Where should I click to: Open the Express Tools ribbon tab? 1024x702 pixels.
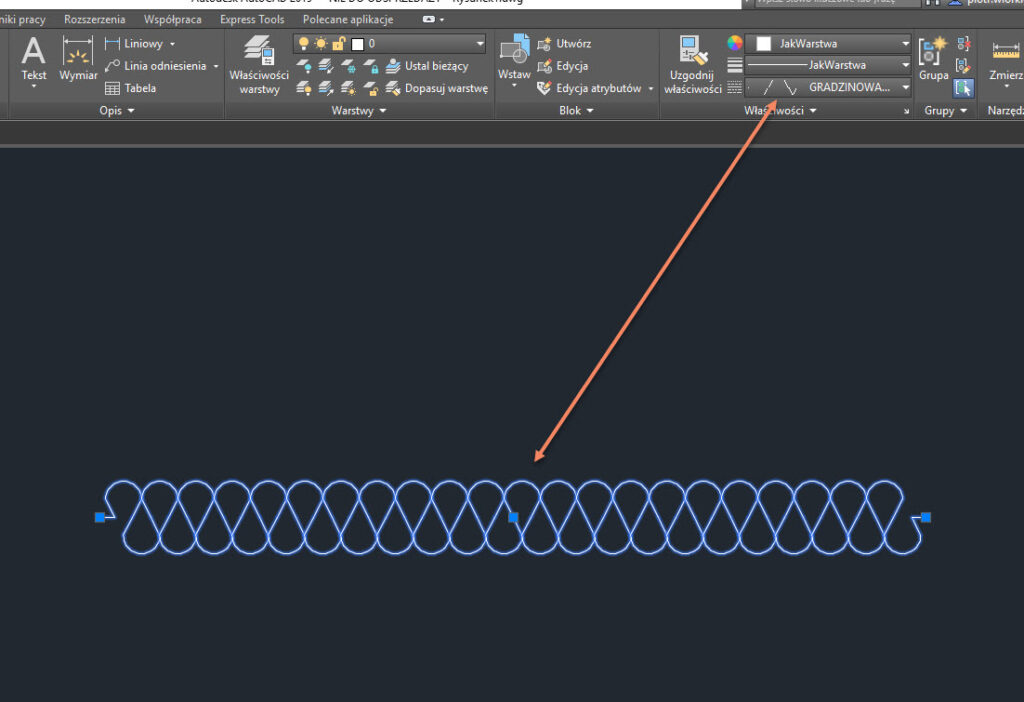252,19
